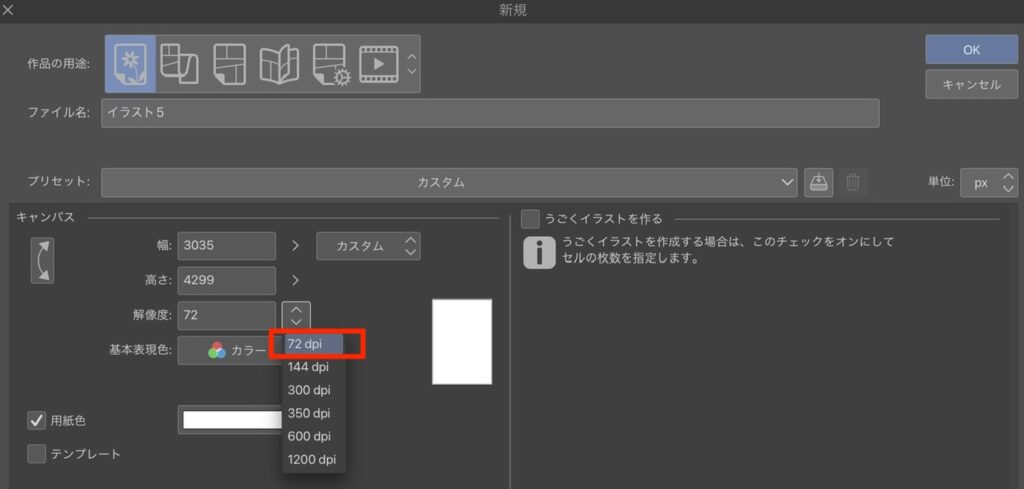The height and width of the screenshot is (489, 1024).
Task: Enable the うごくイラストを作る checkbox
Action: [x=530, y=219]
